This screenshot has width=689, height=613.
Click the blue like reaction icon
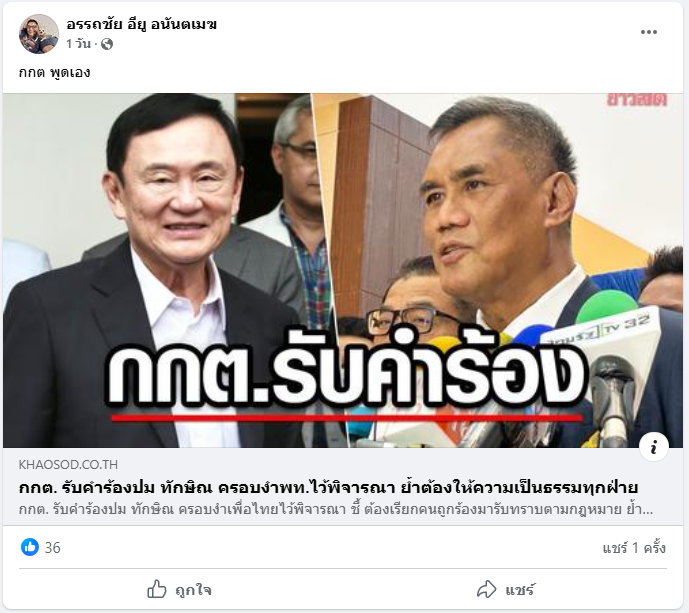point(30,547)
